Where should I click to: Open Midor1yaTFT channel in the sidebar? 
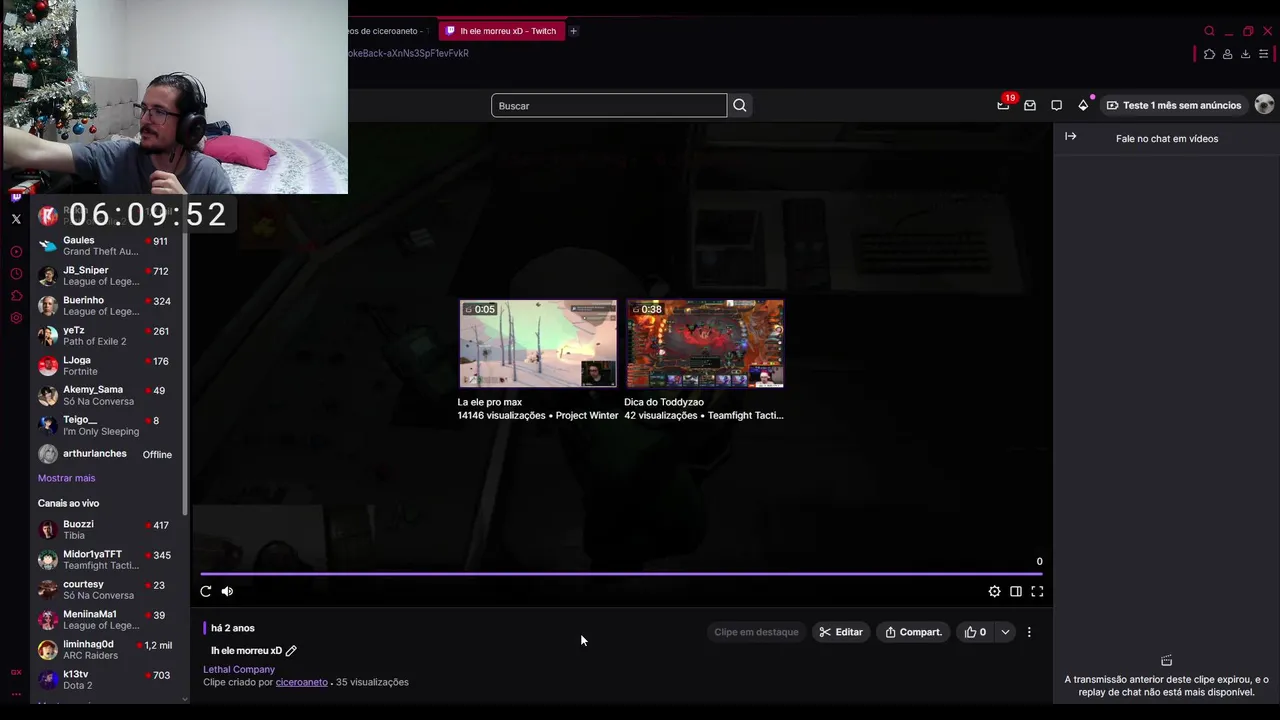106,560
